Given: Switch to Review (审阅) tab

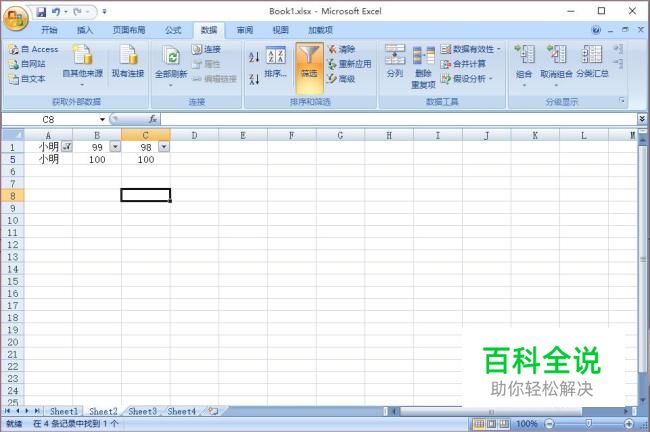Looking at the screenshot, I should coord(245,30).
